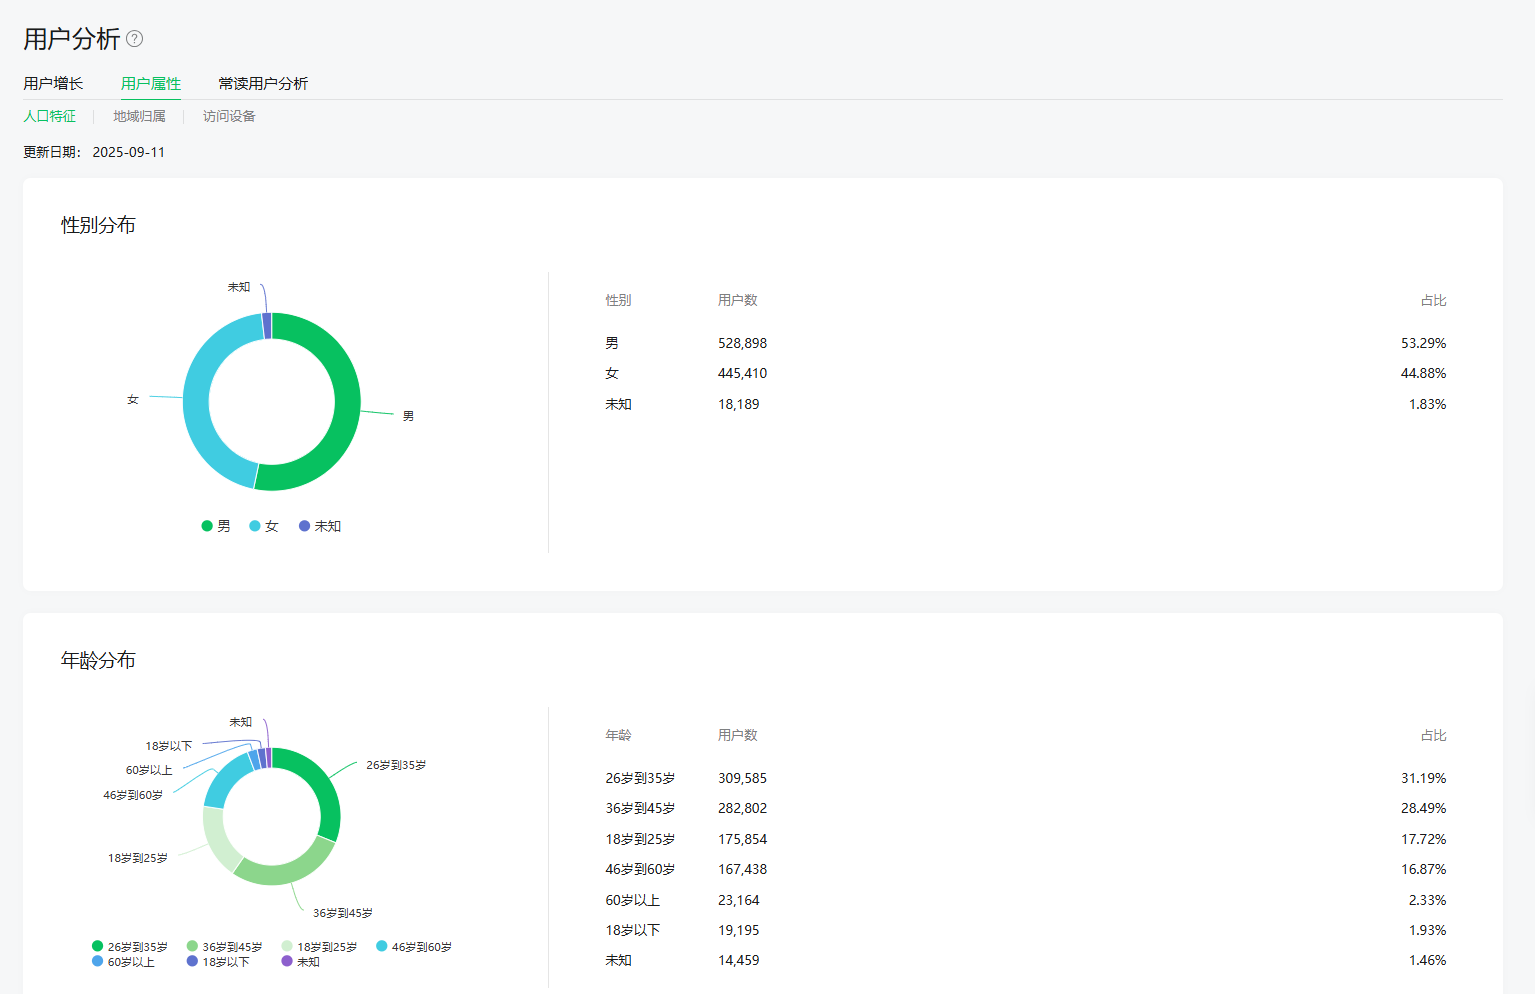Click the 用户数 header in age table
The image size is (1535, 994).
click(738, 735)
